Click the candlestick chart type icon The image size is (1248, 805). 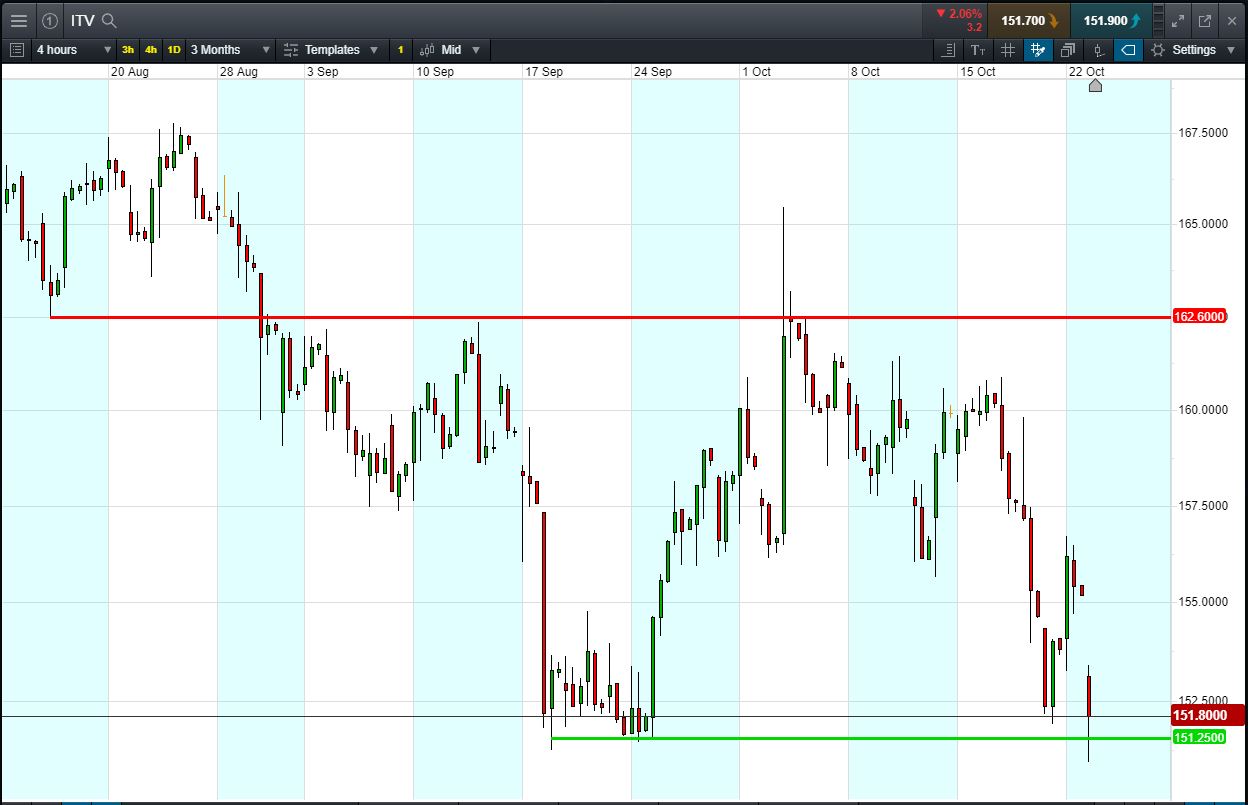427,49
